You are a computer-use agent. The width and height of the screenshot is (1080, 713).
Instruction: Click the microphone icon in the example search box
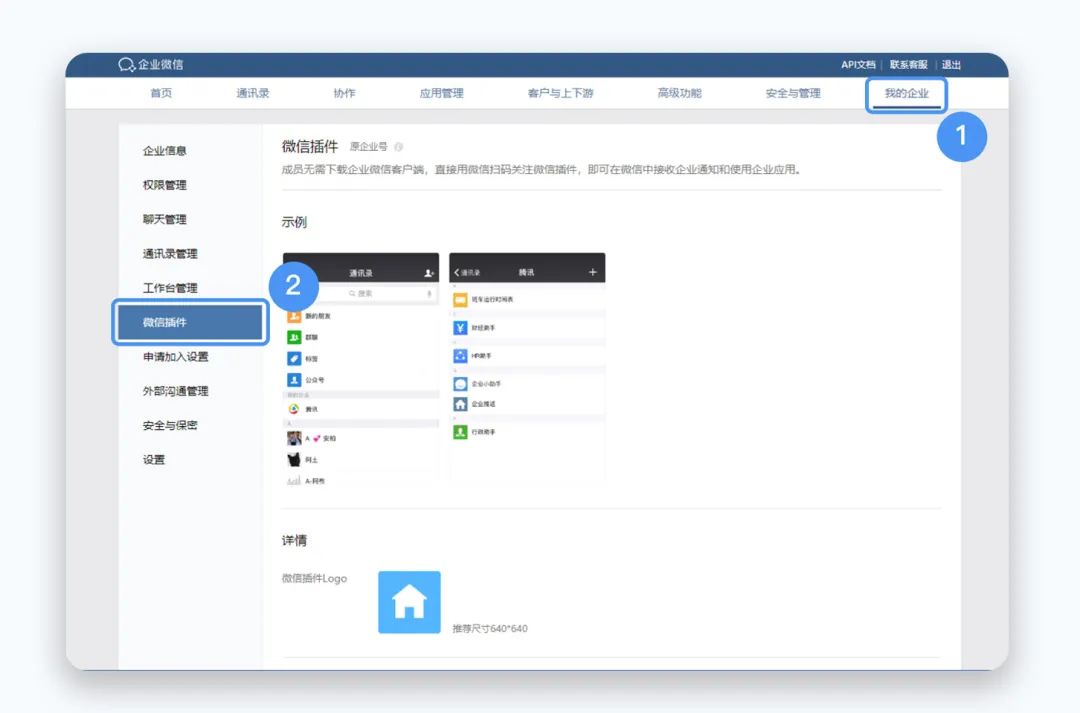click(429, 293)
